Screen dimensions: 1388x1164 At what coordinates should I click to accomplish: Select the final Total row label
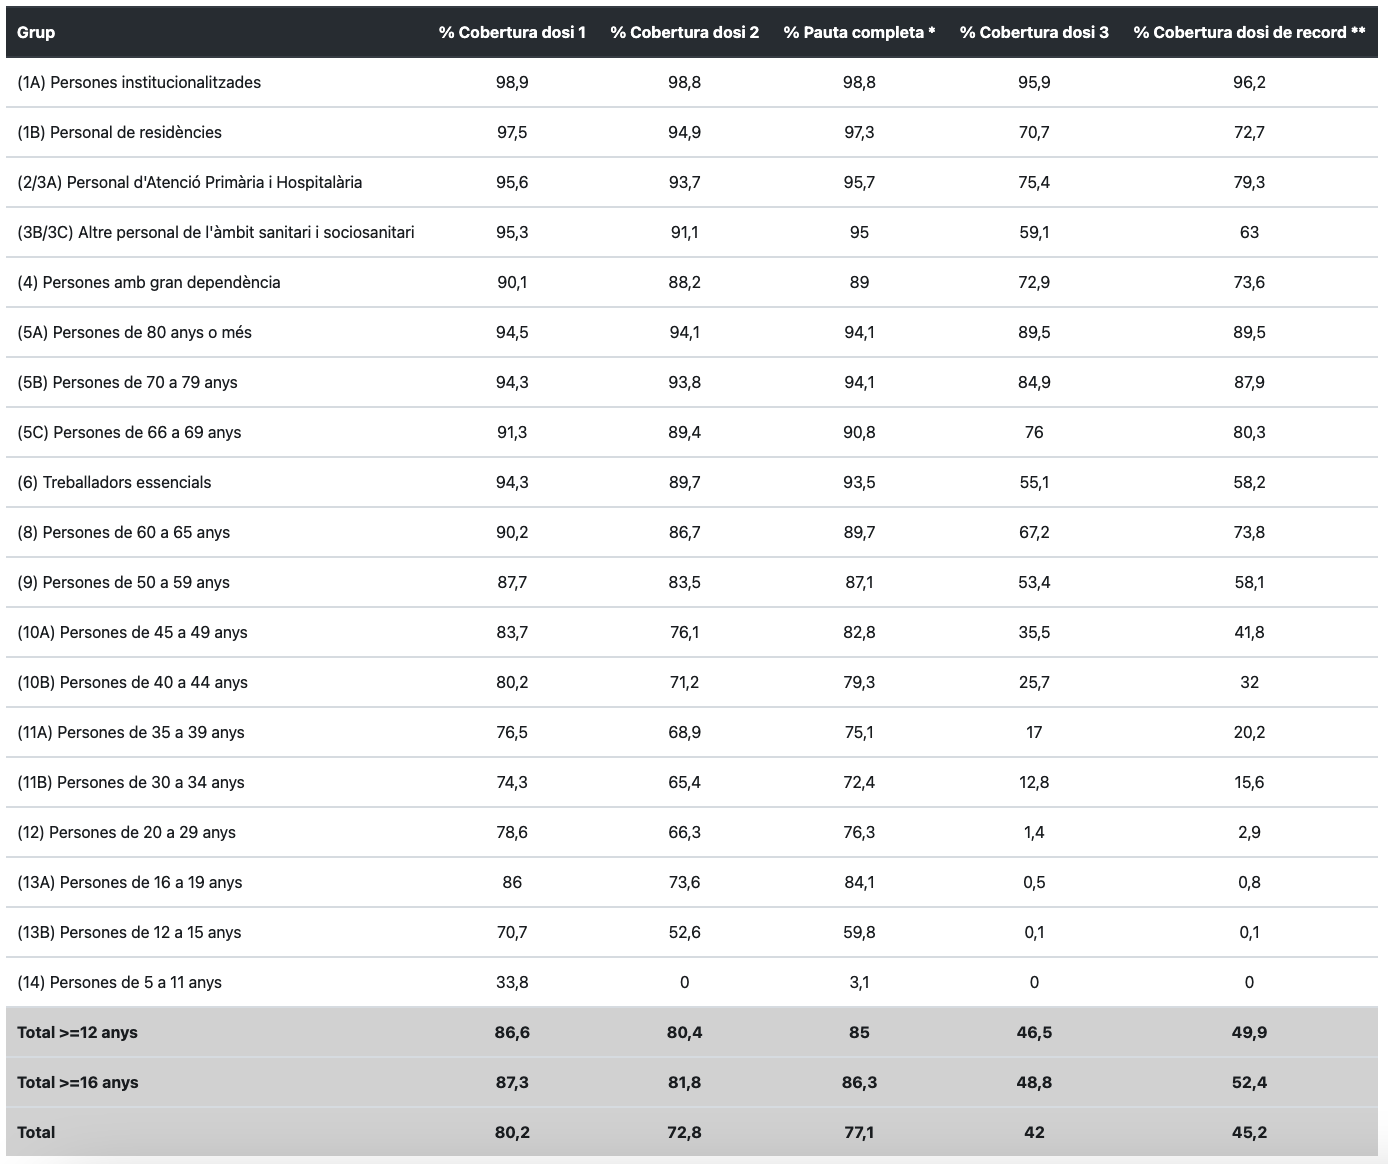click(x=36, y=1132)
